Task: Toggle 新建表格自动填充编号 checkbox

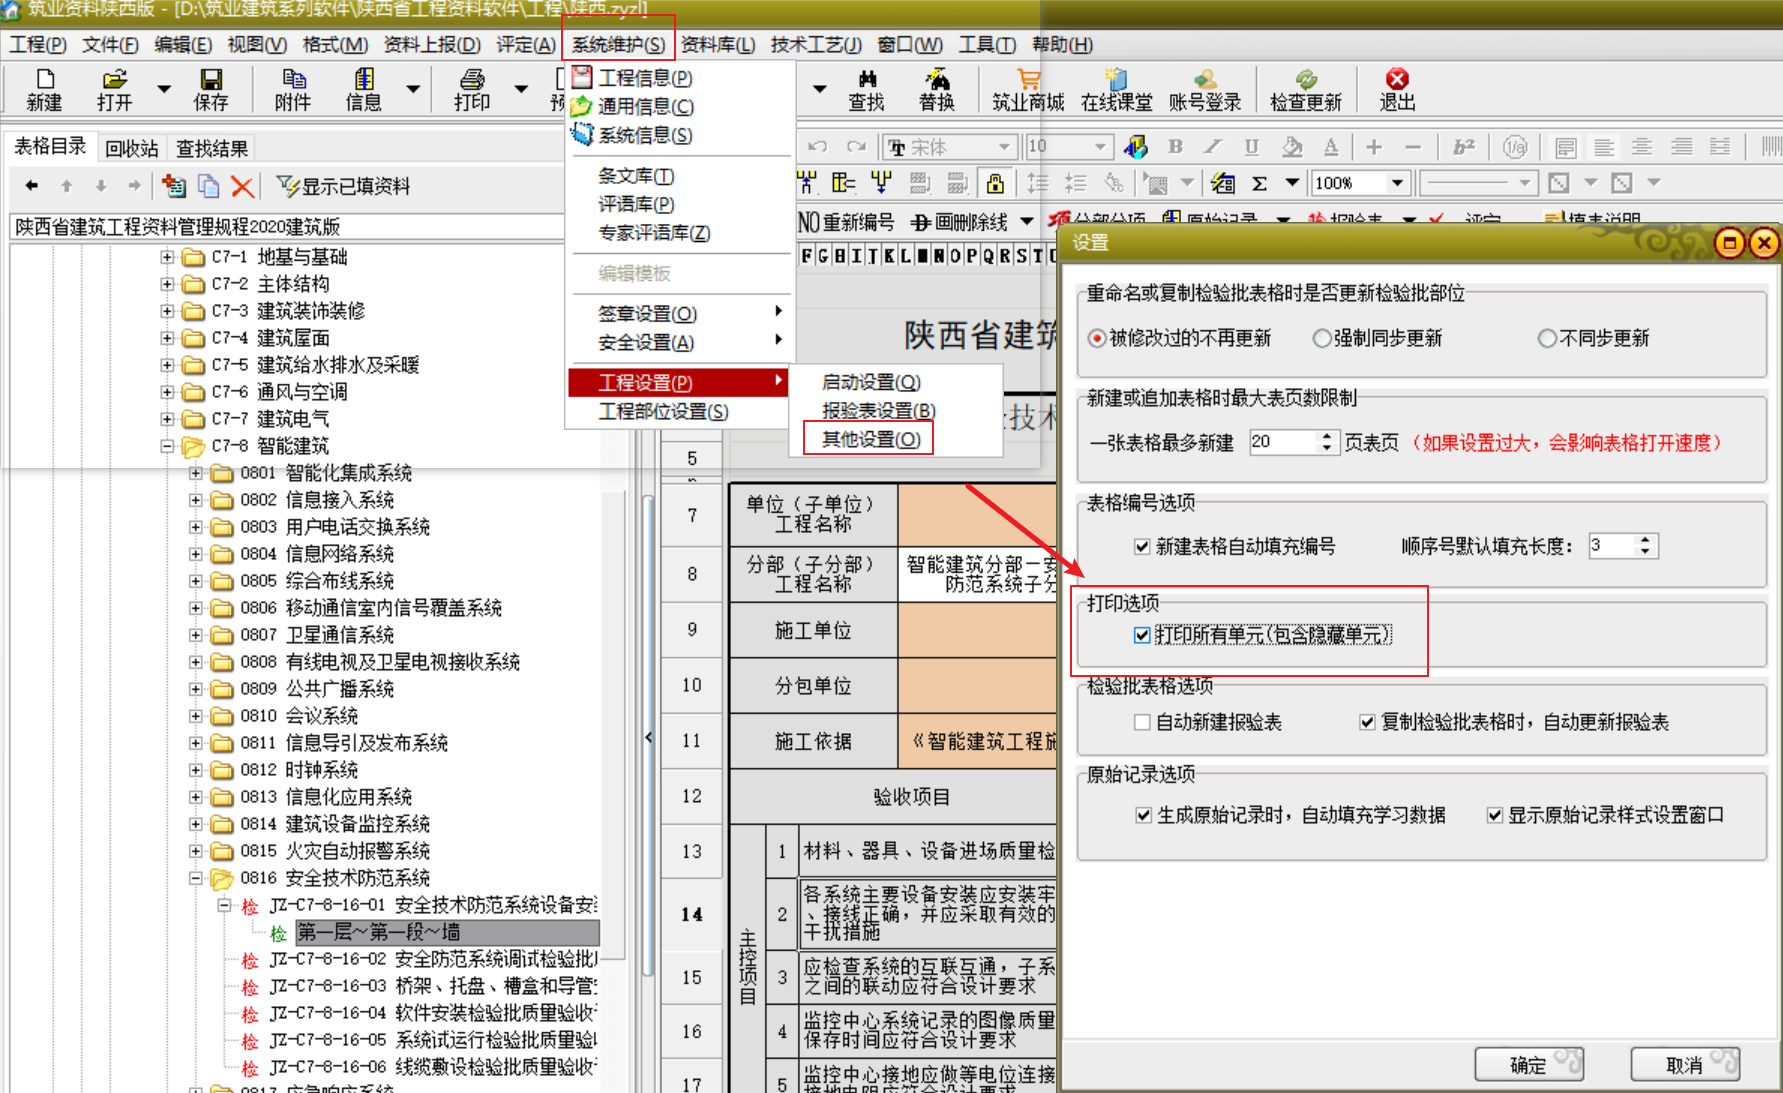Action: click(x=1142, y=546)
